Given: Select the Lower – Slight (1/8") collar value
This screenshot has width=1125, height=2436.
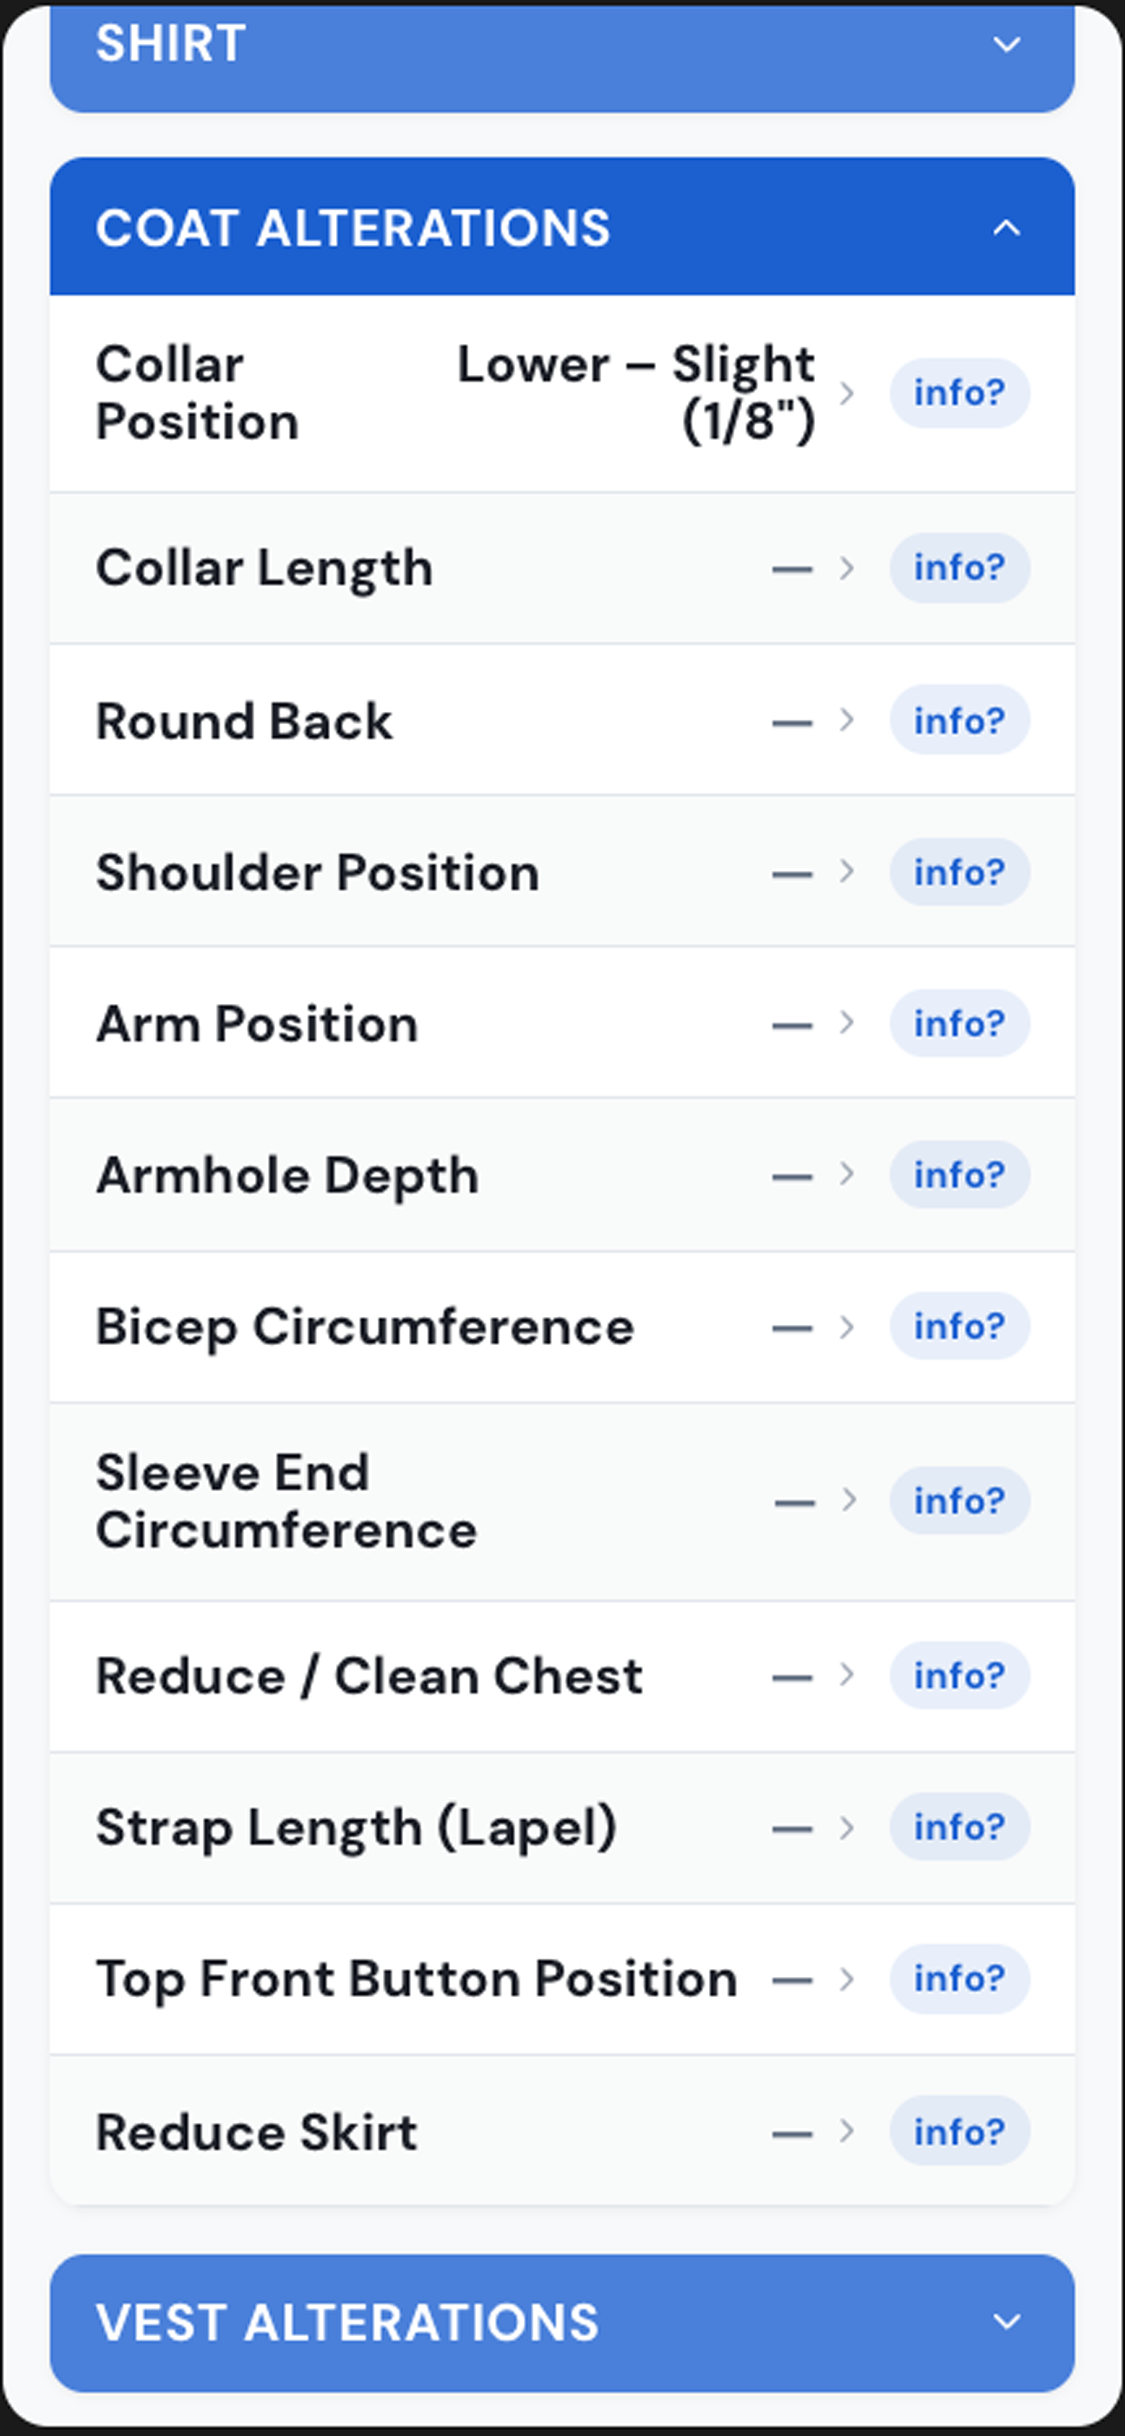Looking at the screenshot, I should point(636,393).
